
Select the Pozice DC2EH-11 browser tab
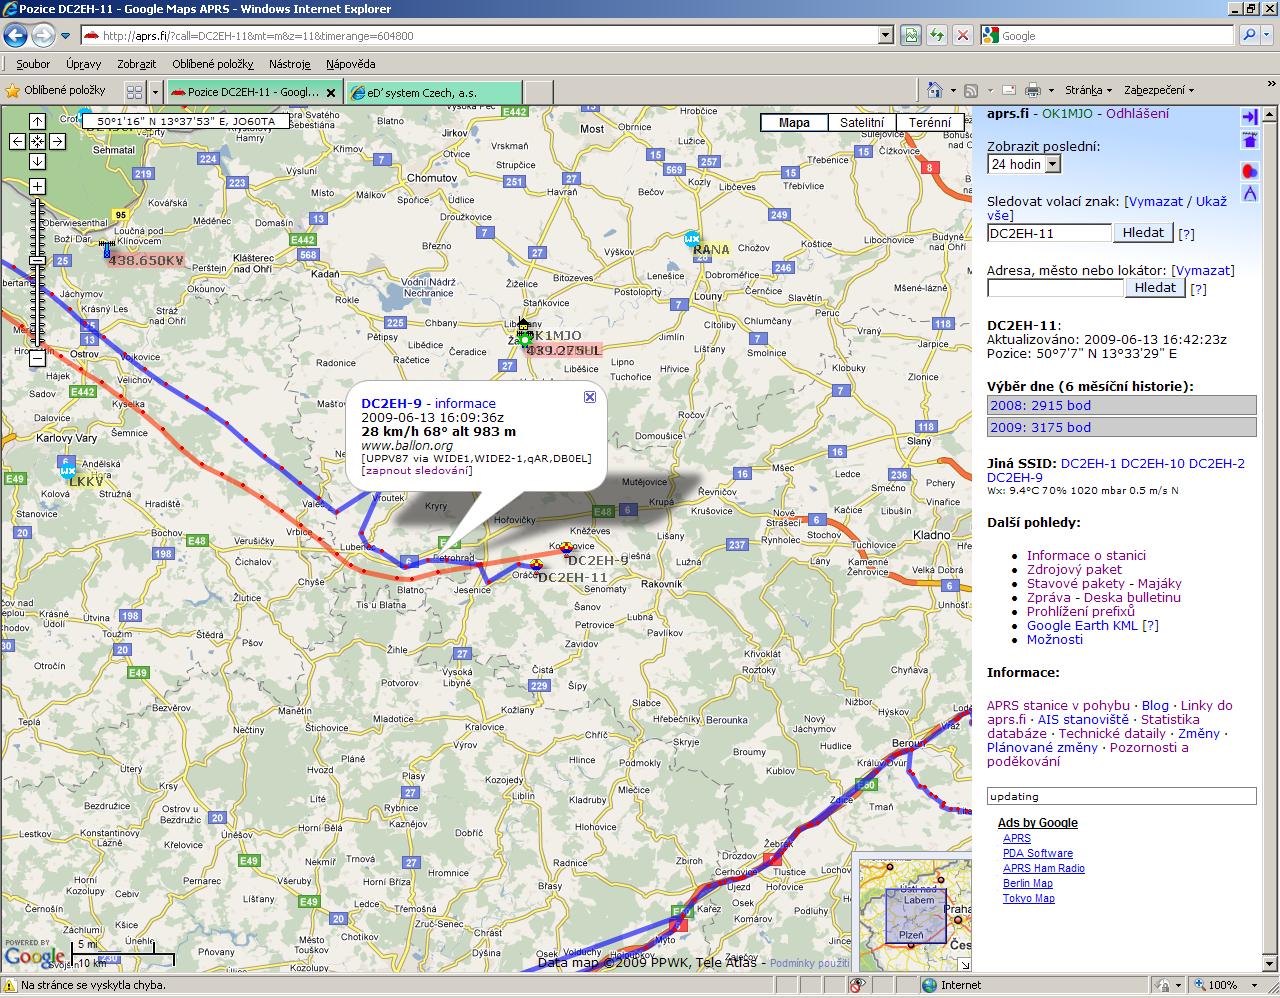(x=255, y=92)
